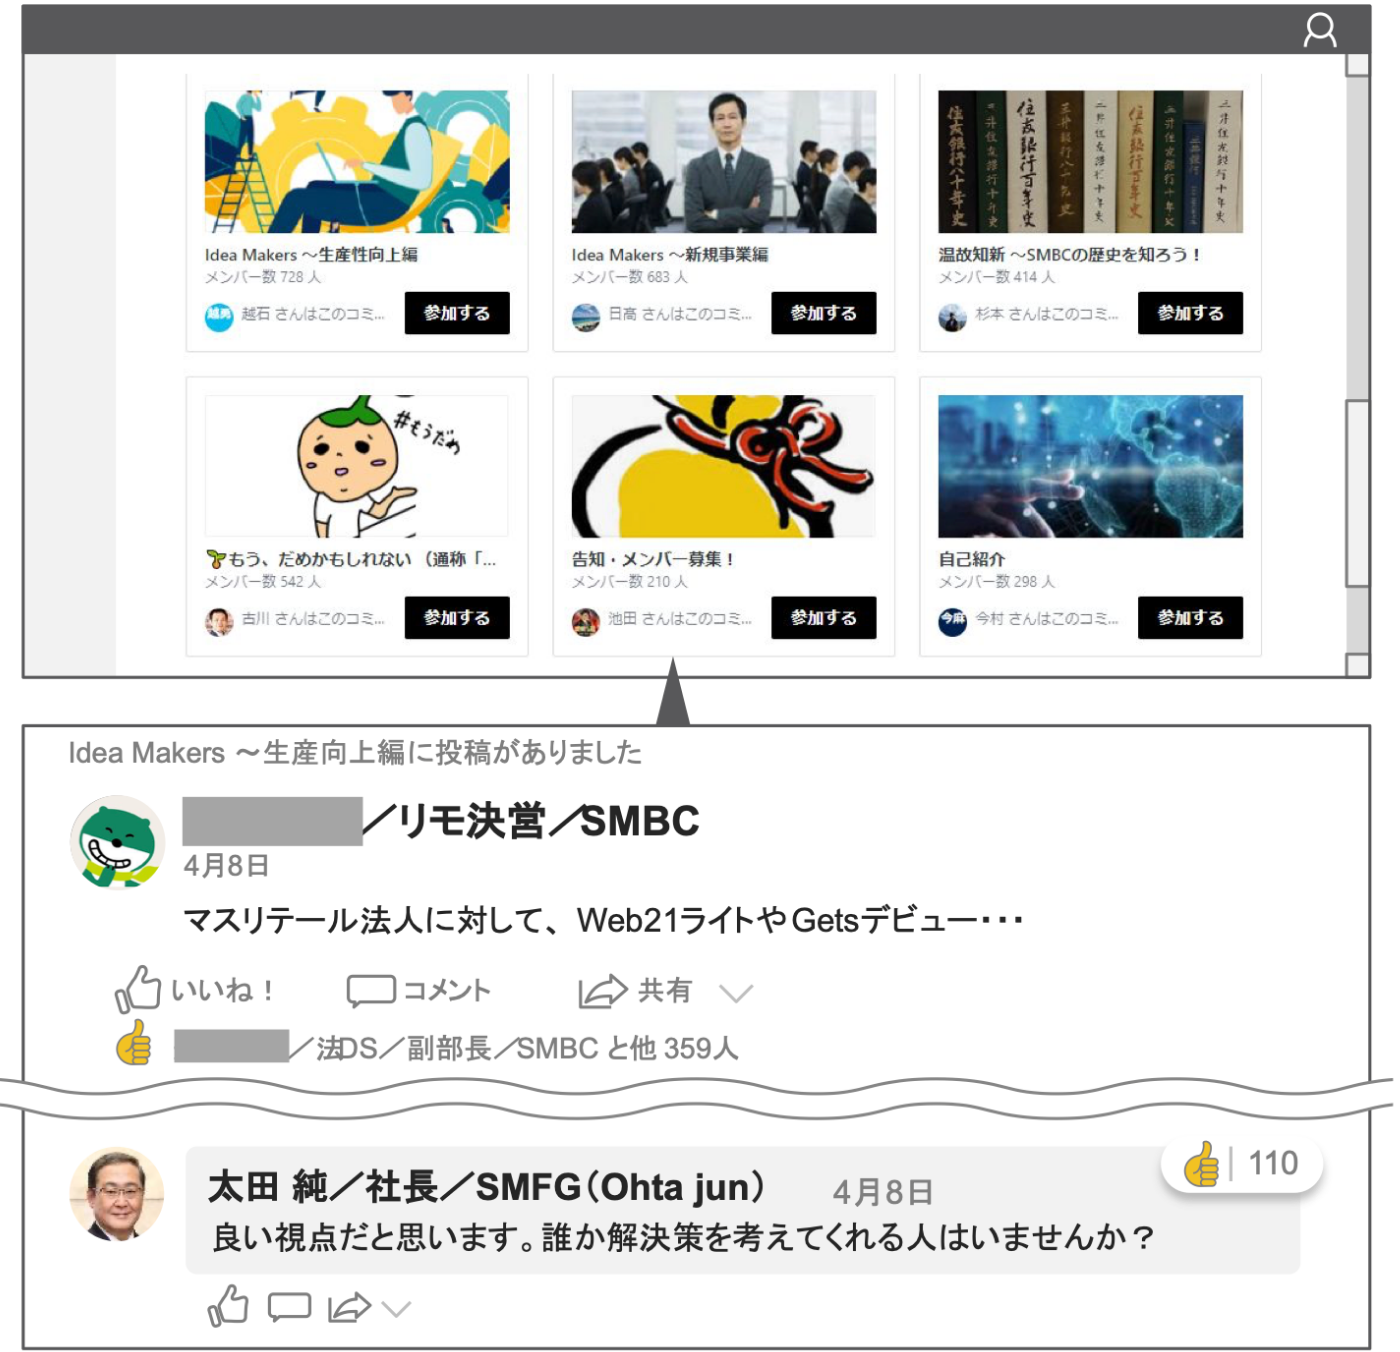Click the green mascot poster avatar
Screen dimensions: 1400x1352
coord(118,842)
